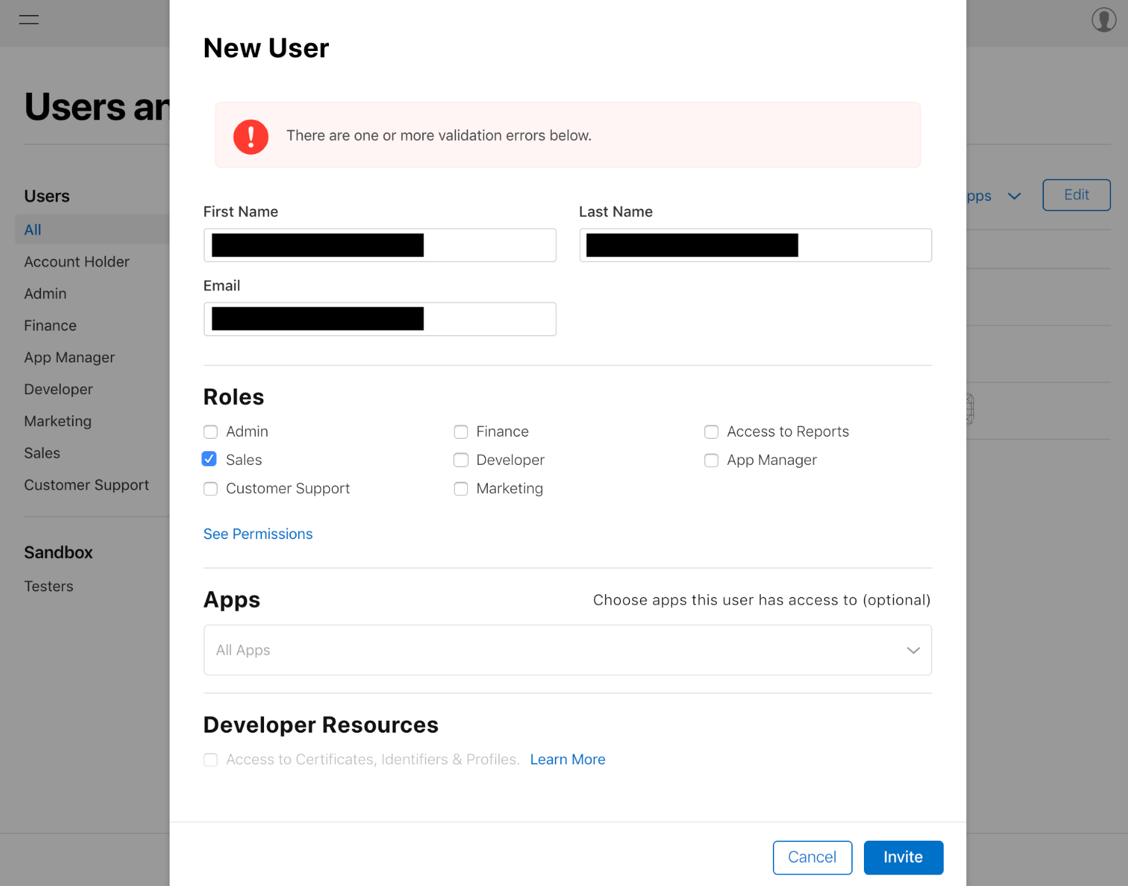The width and height of the screenshot is (1128, 886).
Task: Enable the Admin role checkbox
Action: coord(210,431)
